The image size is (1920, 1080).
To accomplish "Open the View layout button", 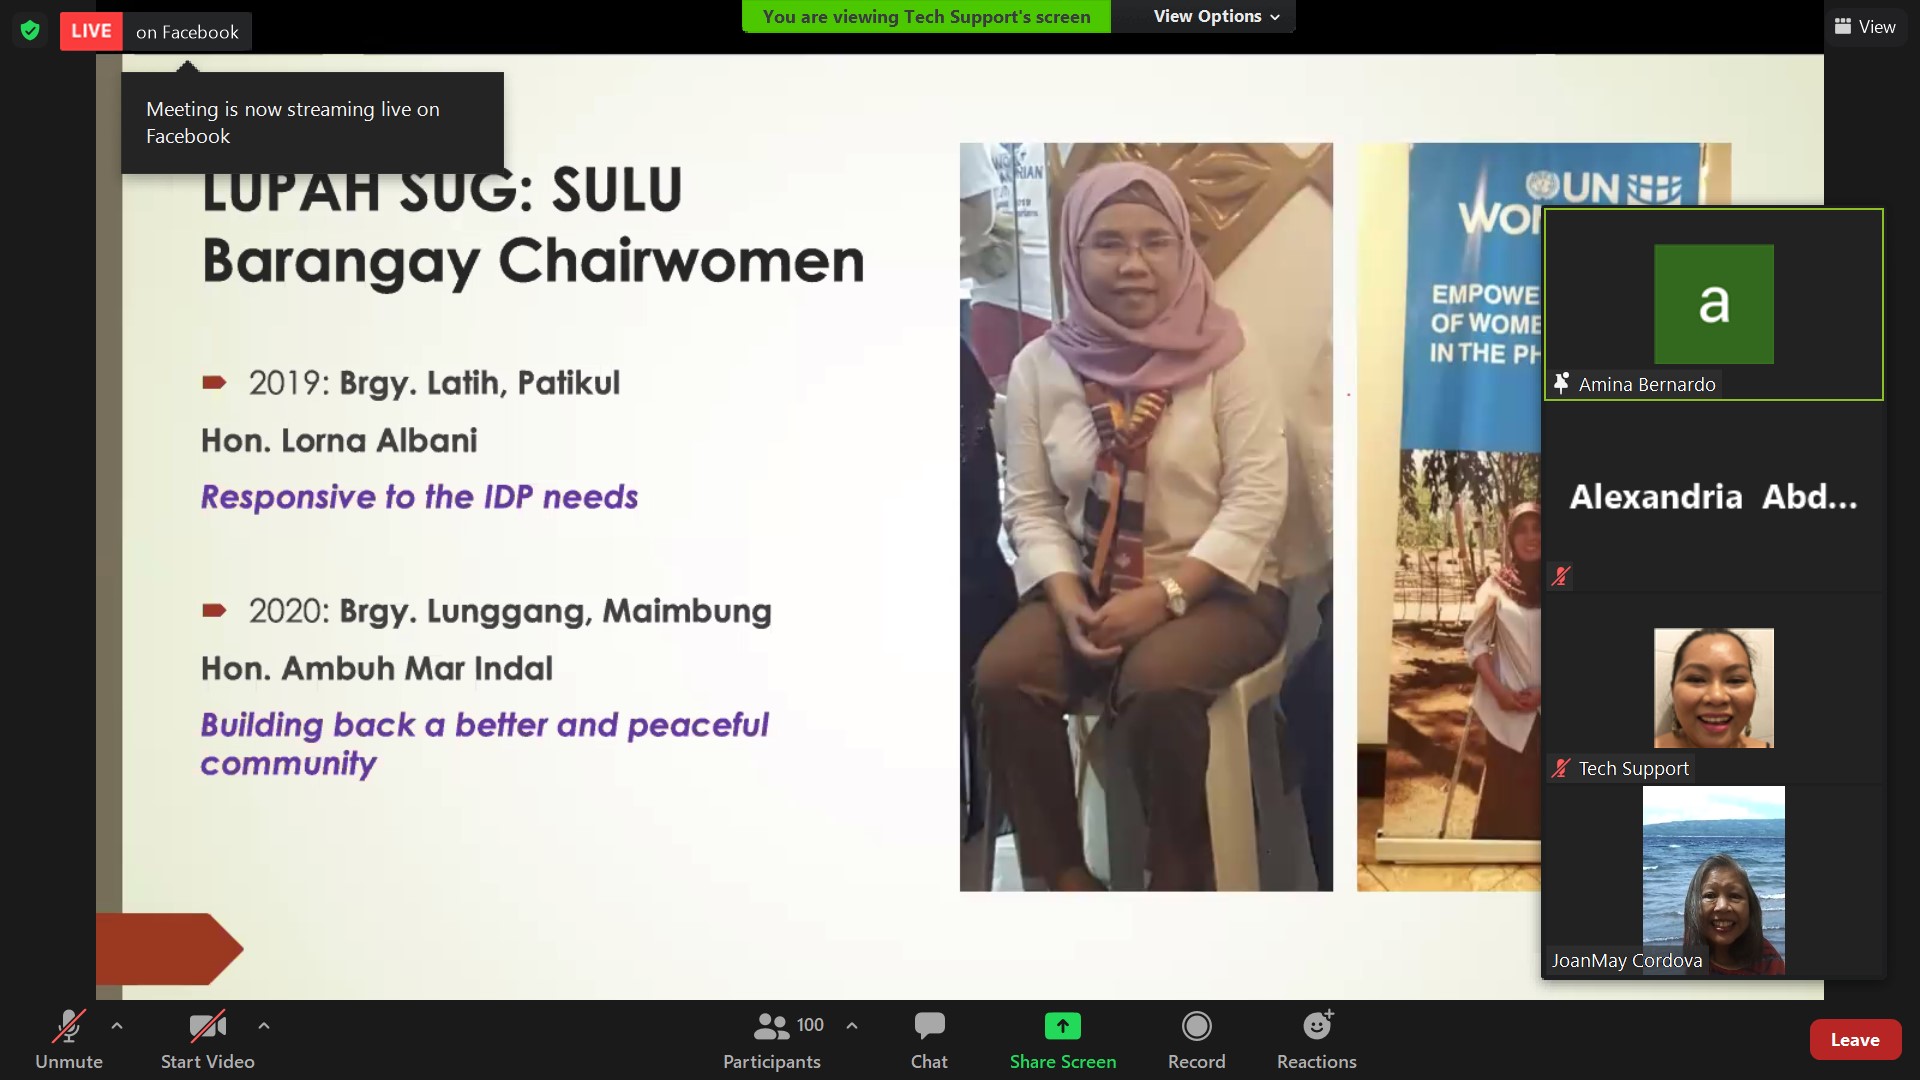I will pos(1865,27).
